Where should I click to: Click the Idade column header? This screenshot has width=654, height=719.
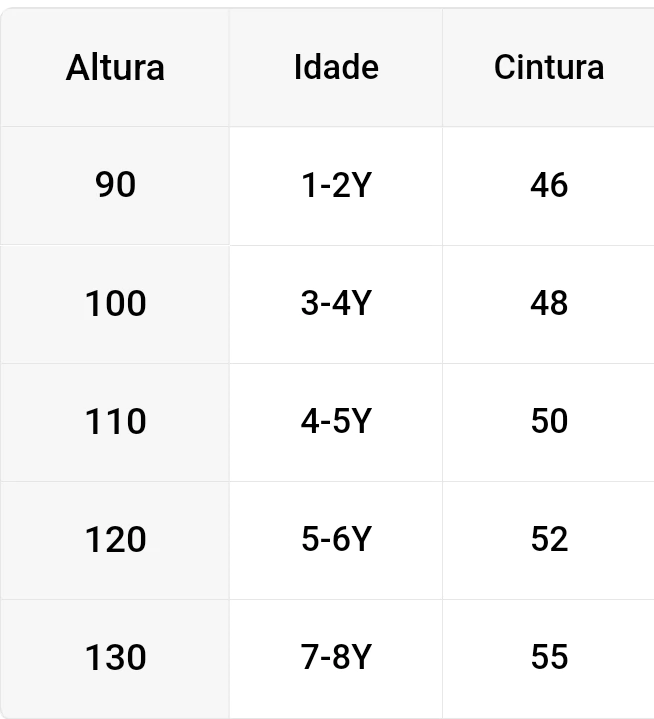tap(336, 68)
